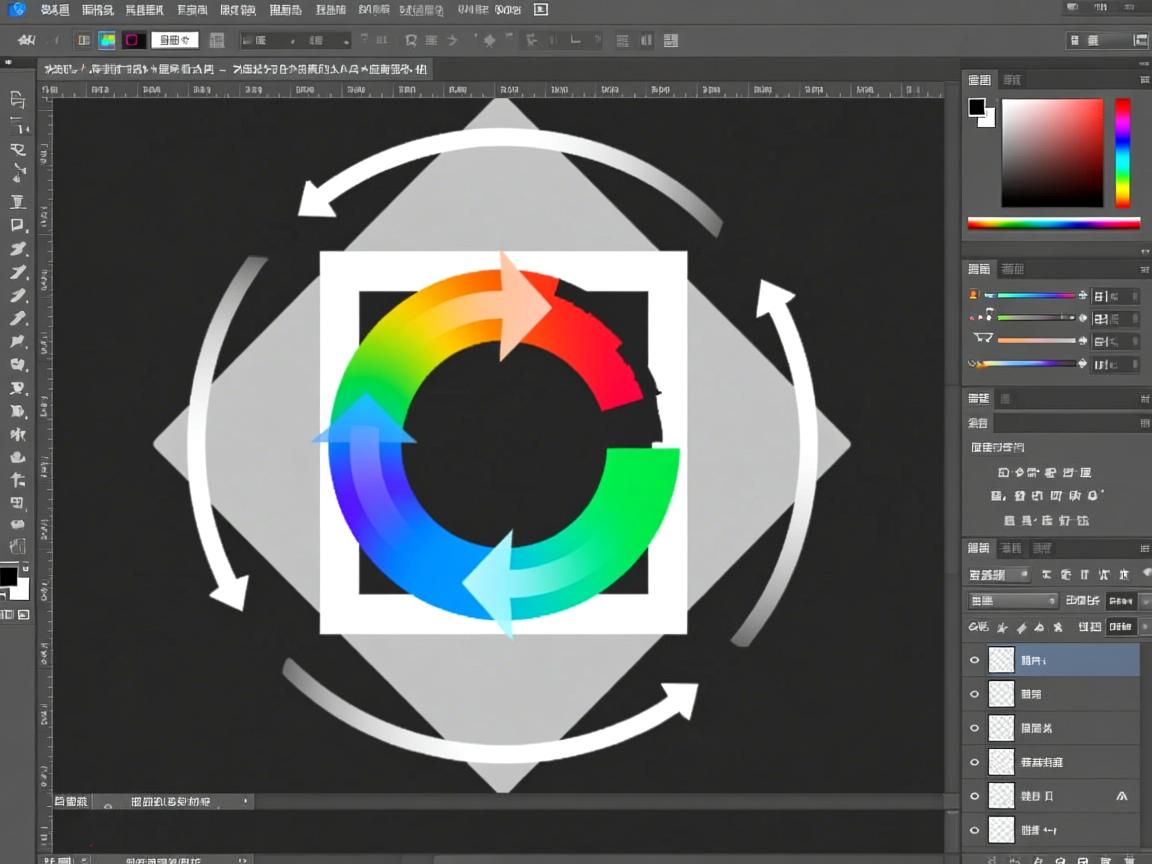Image resolution: width=1152 pixels, height=864 pixels.
Task: Switch to the inactive tab in color panel
Action: 1012,80
